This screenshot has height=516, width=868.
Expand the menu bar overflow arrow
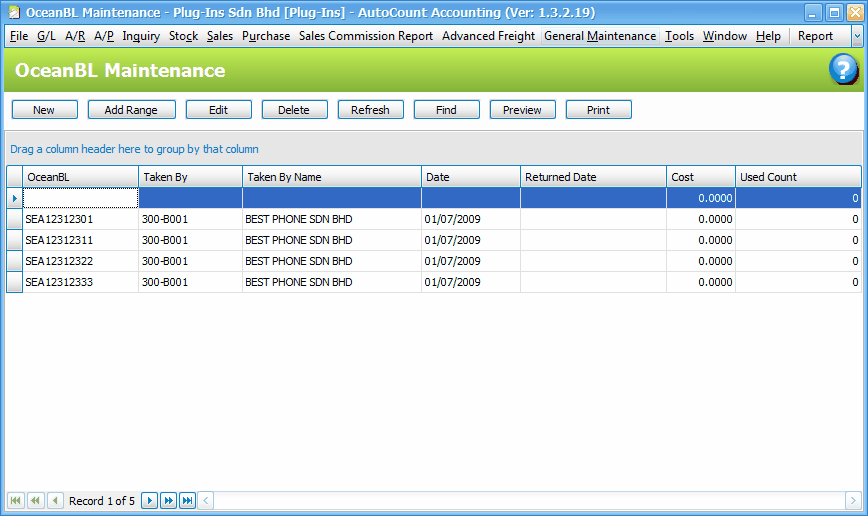(x=857, y=36)
